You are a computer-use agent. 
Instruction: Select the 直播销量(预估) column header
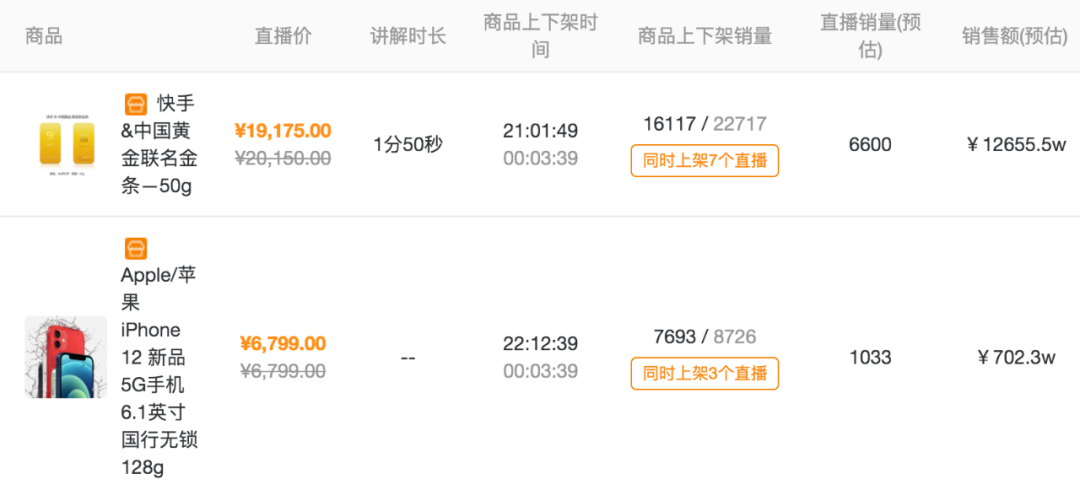point(871,36)
